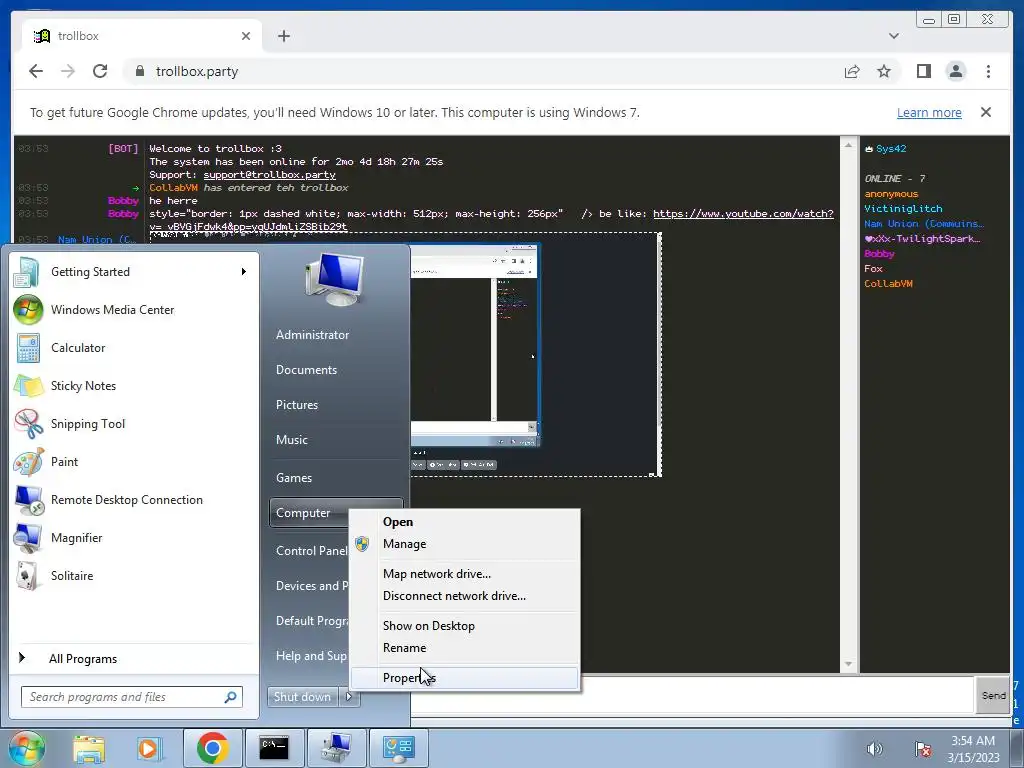Click Send button in trollbox
The image size is (1024, 768).
993,696
